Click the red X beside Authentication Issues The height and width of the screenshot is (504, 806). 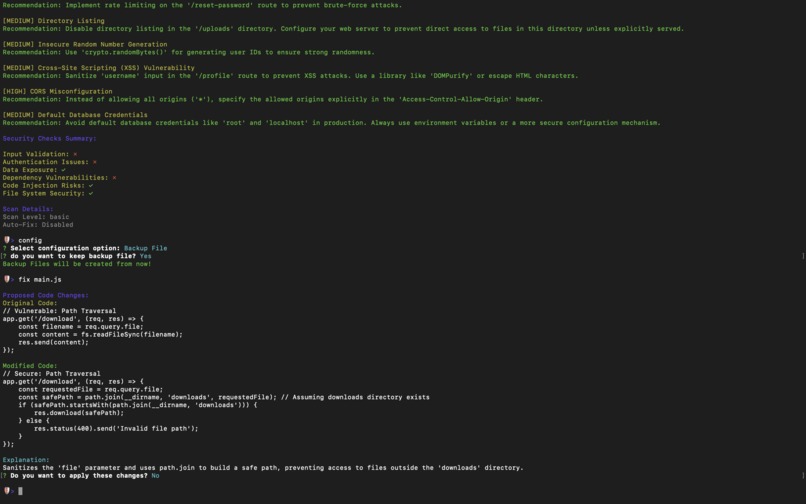point(95,162)
